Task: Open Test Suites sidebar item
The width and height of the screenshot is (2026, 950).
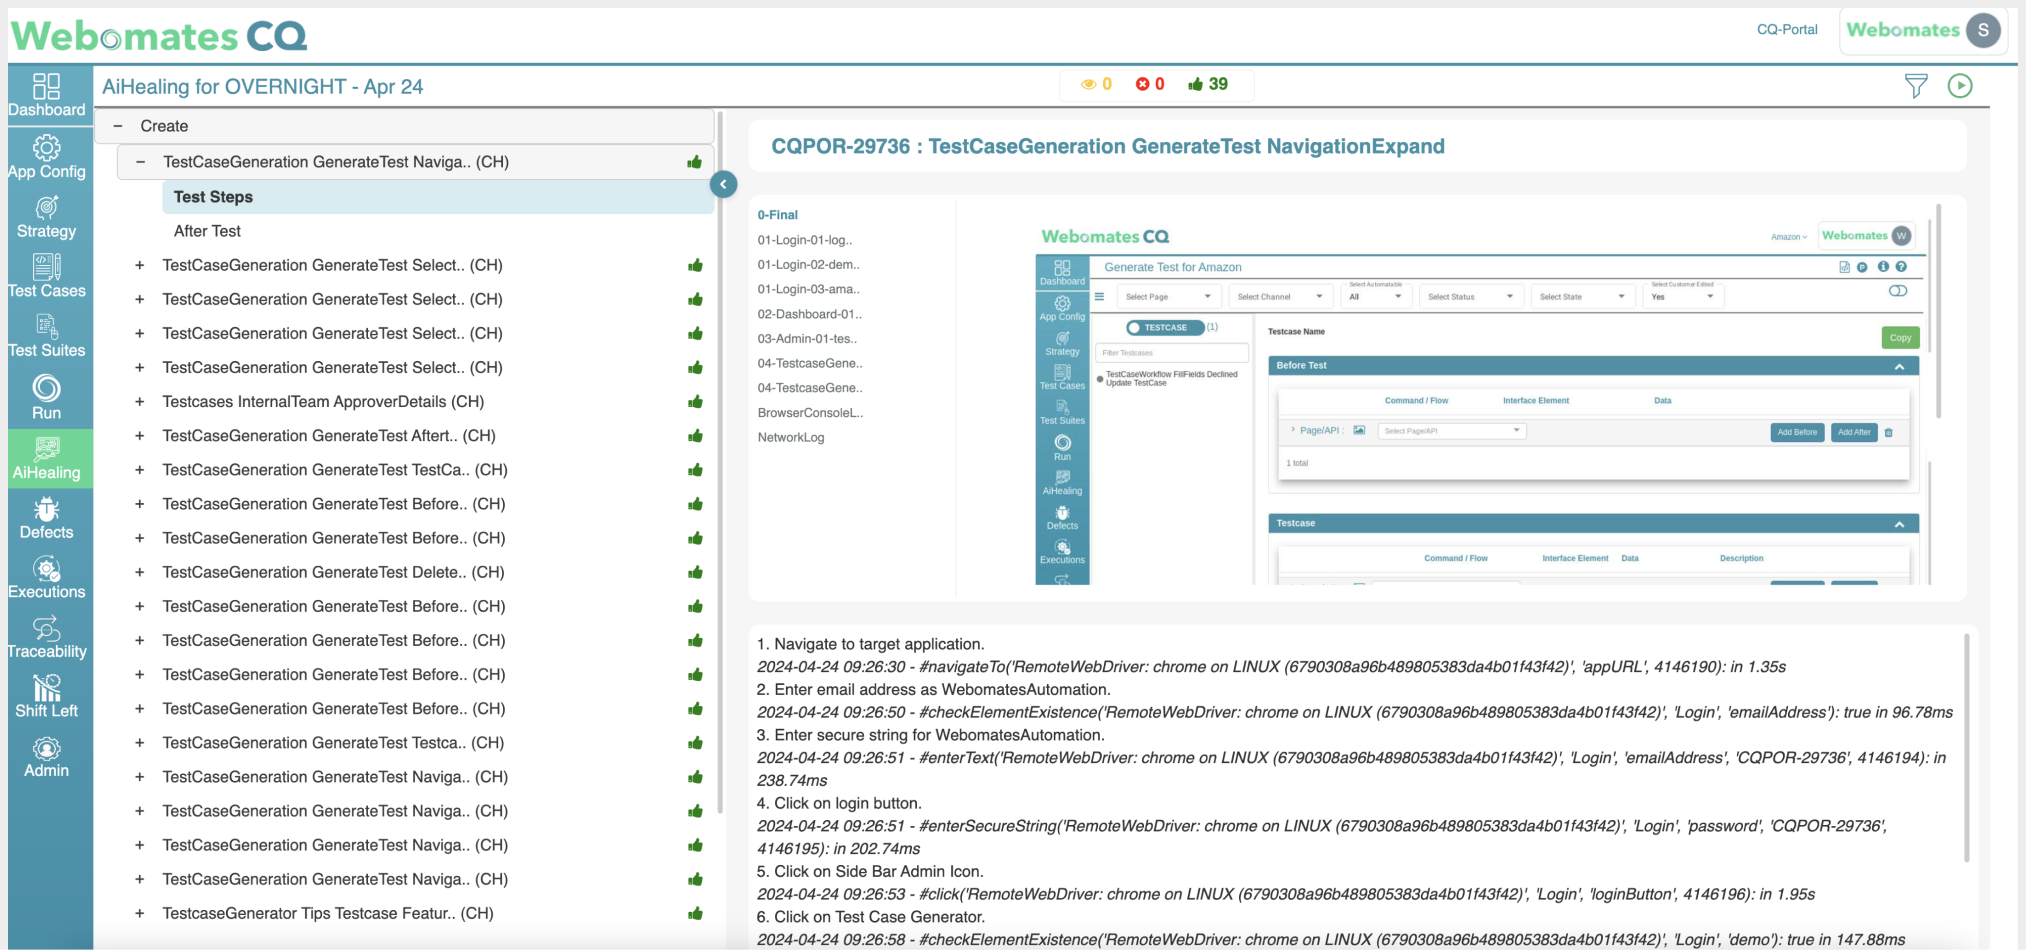Action: pyautogui.click(x=47, y=336)
